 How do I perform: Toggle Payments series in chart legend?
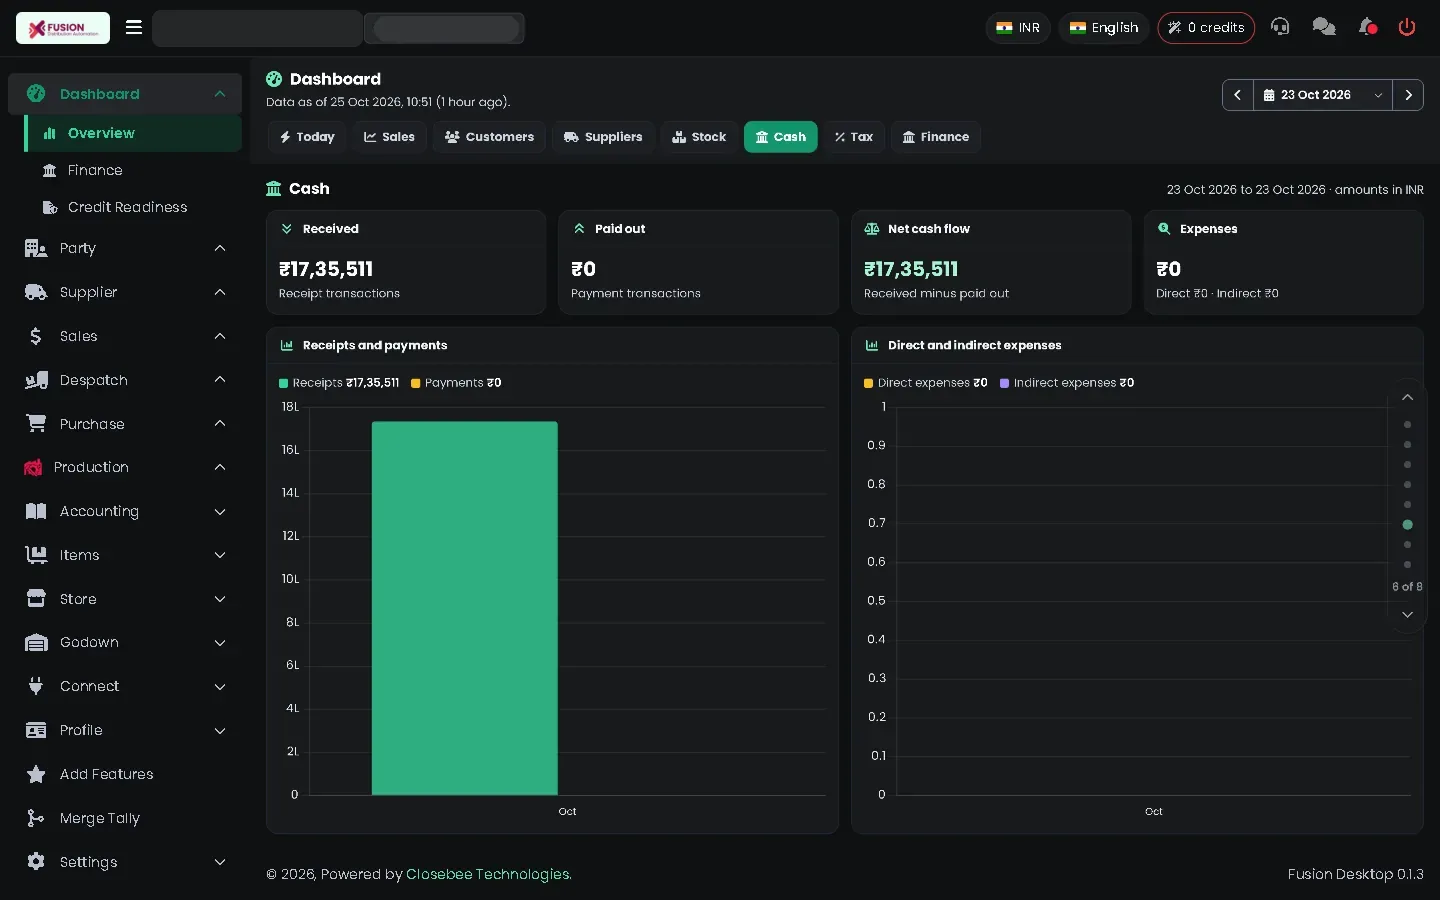pyautogui.click(x=456, y=383)
